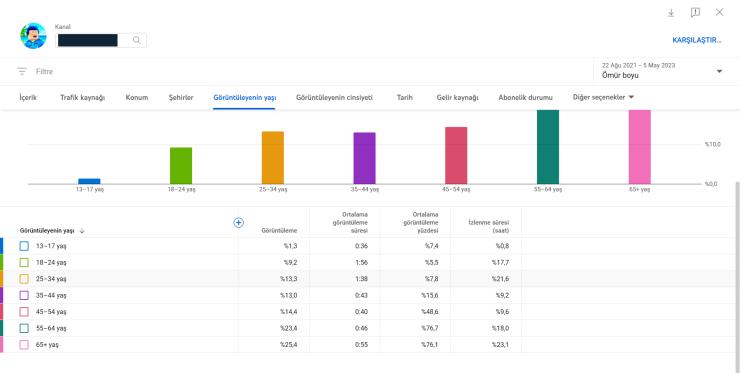Click Ortalama görüntüleme süresi column header
The image size is (740, 373).
(350, 222)
